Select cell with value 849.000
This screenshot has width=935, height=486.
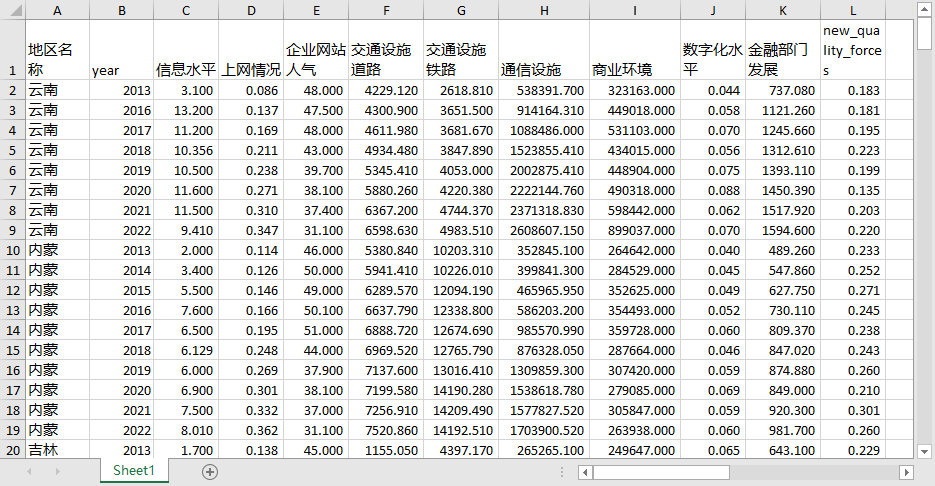click(783, 390)
